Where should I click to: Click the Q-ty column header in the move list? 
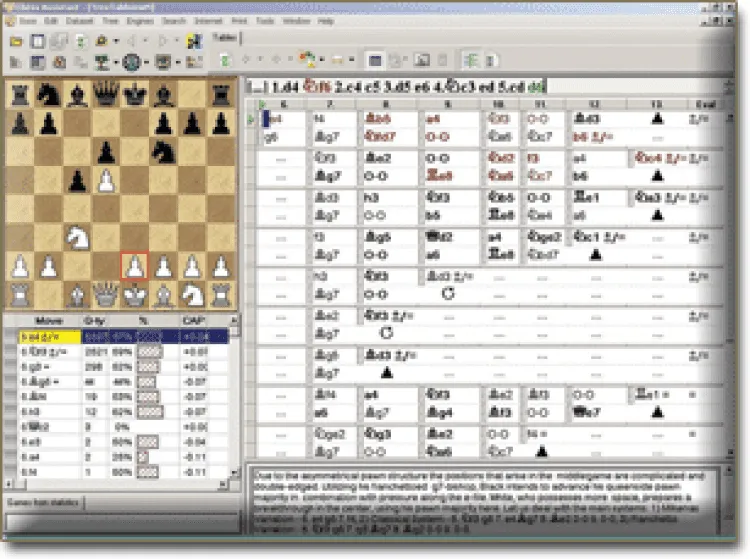pos(94,320)
